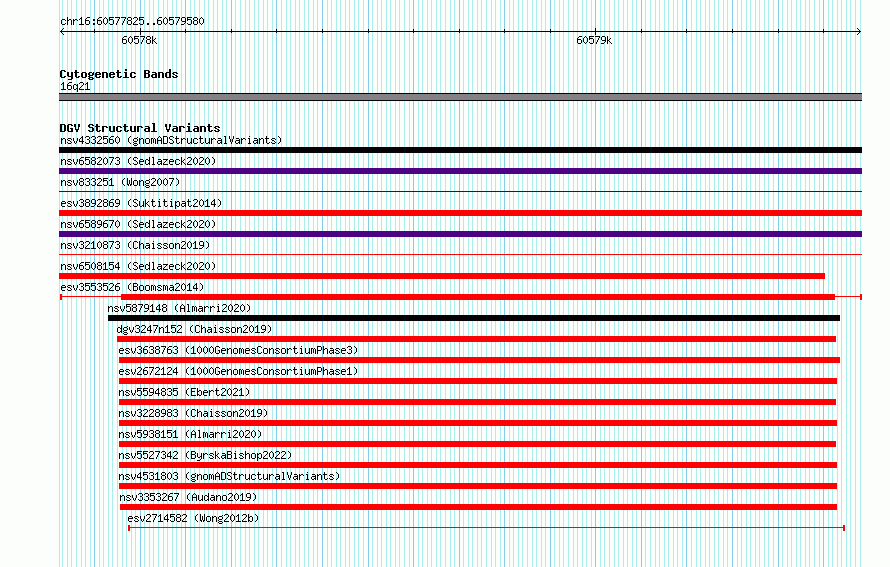Open nsv6589670 (Sedlazeck2020) variant
Viewport: 890px width, 567px height.
point(138,224)
